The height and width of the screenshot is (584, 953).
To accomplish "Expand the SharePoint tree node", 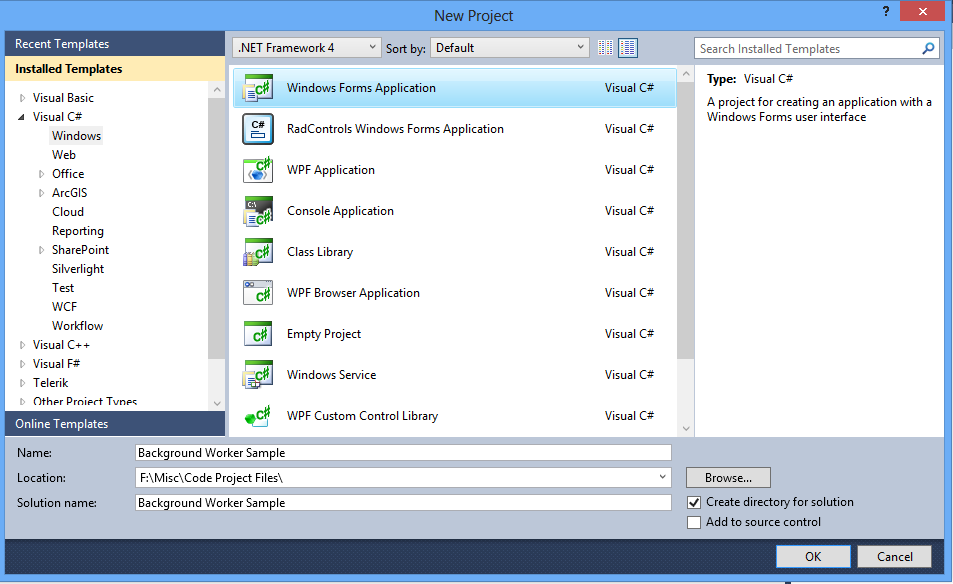I will point(41,250).
